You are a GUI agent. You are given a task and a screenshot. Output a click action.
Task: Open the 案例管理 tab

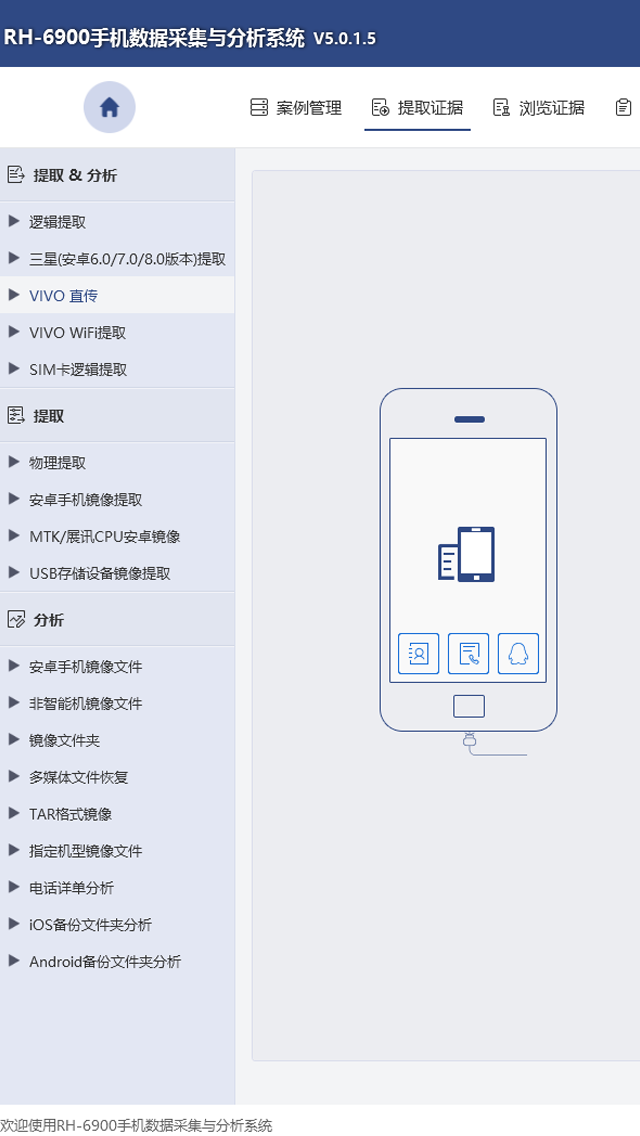click(x=296, y=108)
